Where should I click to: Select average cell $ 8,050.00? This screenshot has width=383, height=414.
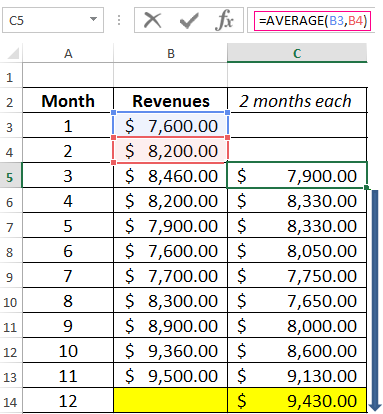tap(297, 250)
